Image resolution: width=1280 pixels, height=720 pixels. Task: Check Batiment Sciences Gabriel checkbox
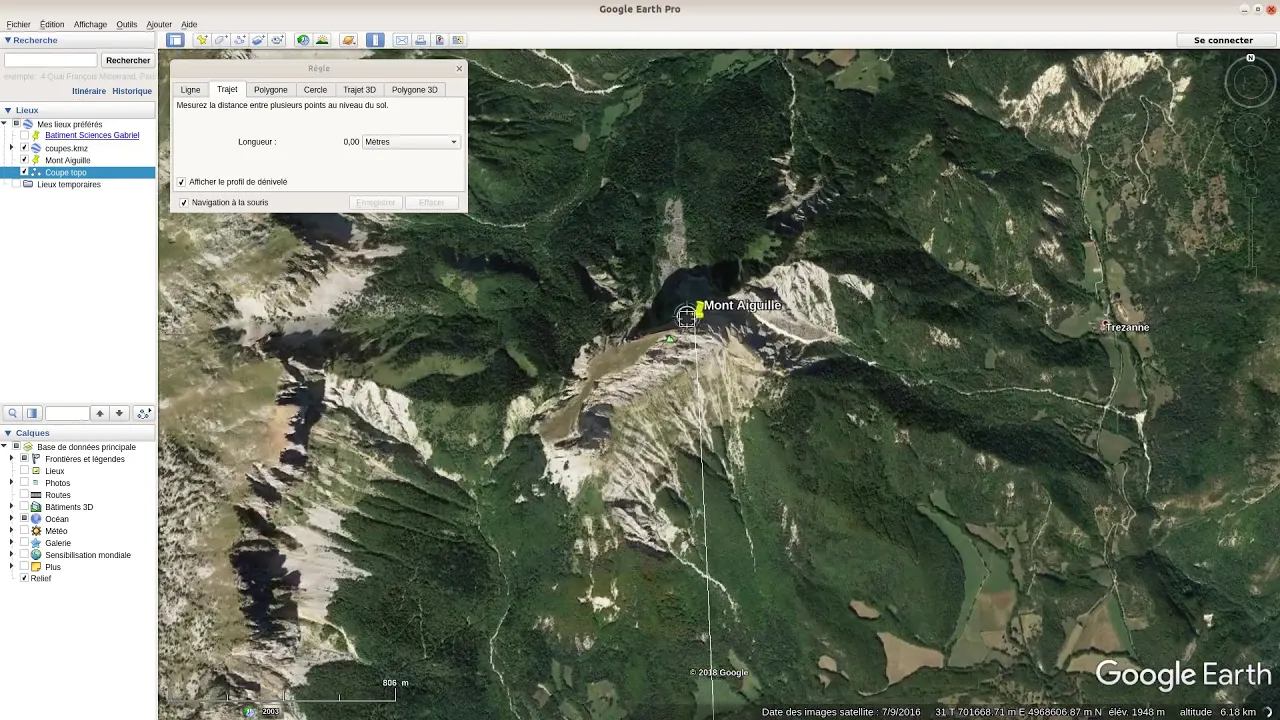pyautogui.click(x=24, y=135)
